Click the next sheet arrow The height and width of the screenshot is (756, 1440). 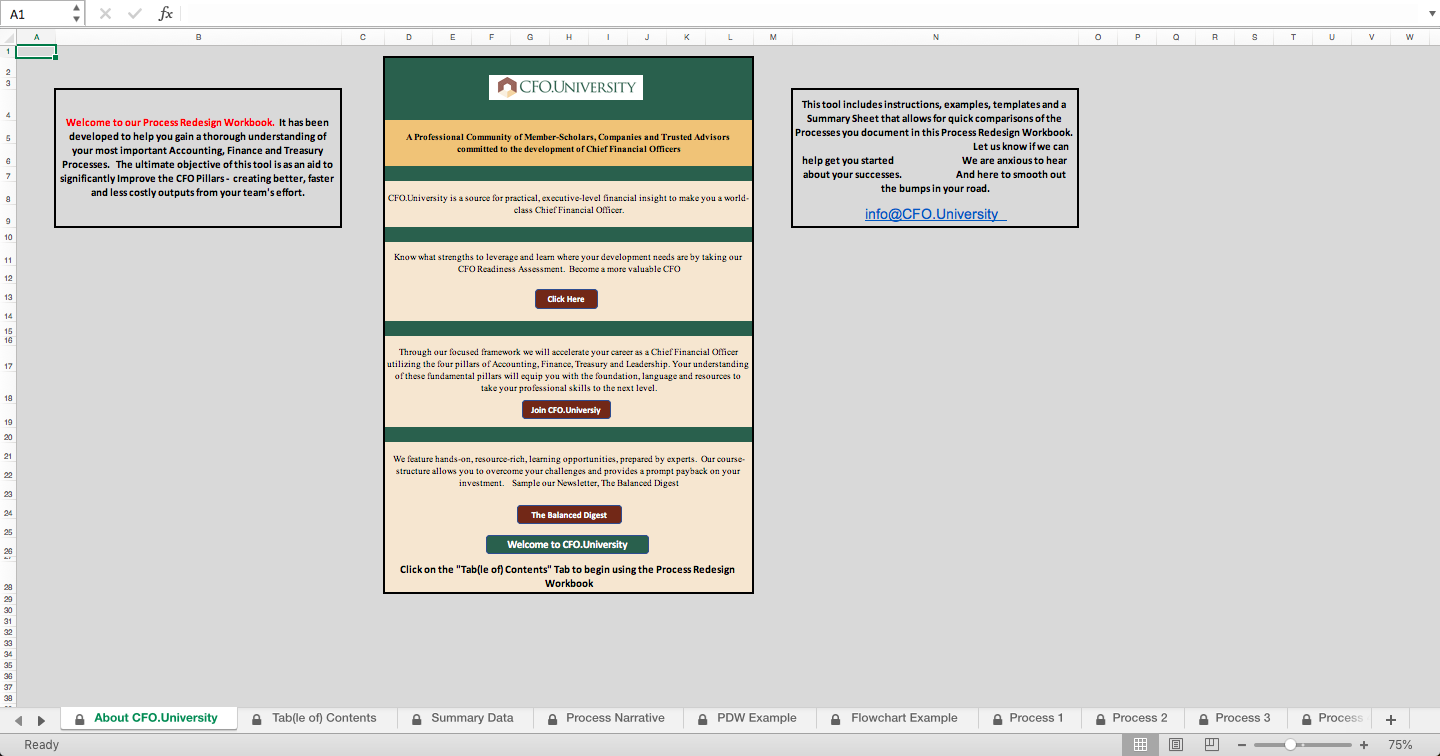[41, 719]
